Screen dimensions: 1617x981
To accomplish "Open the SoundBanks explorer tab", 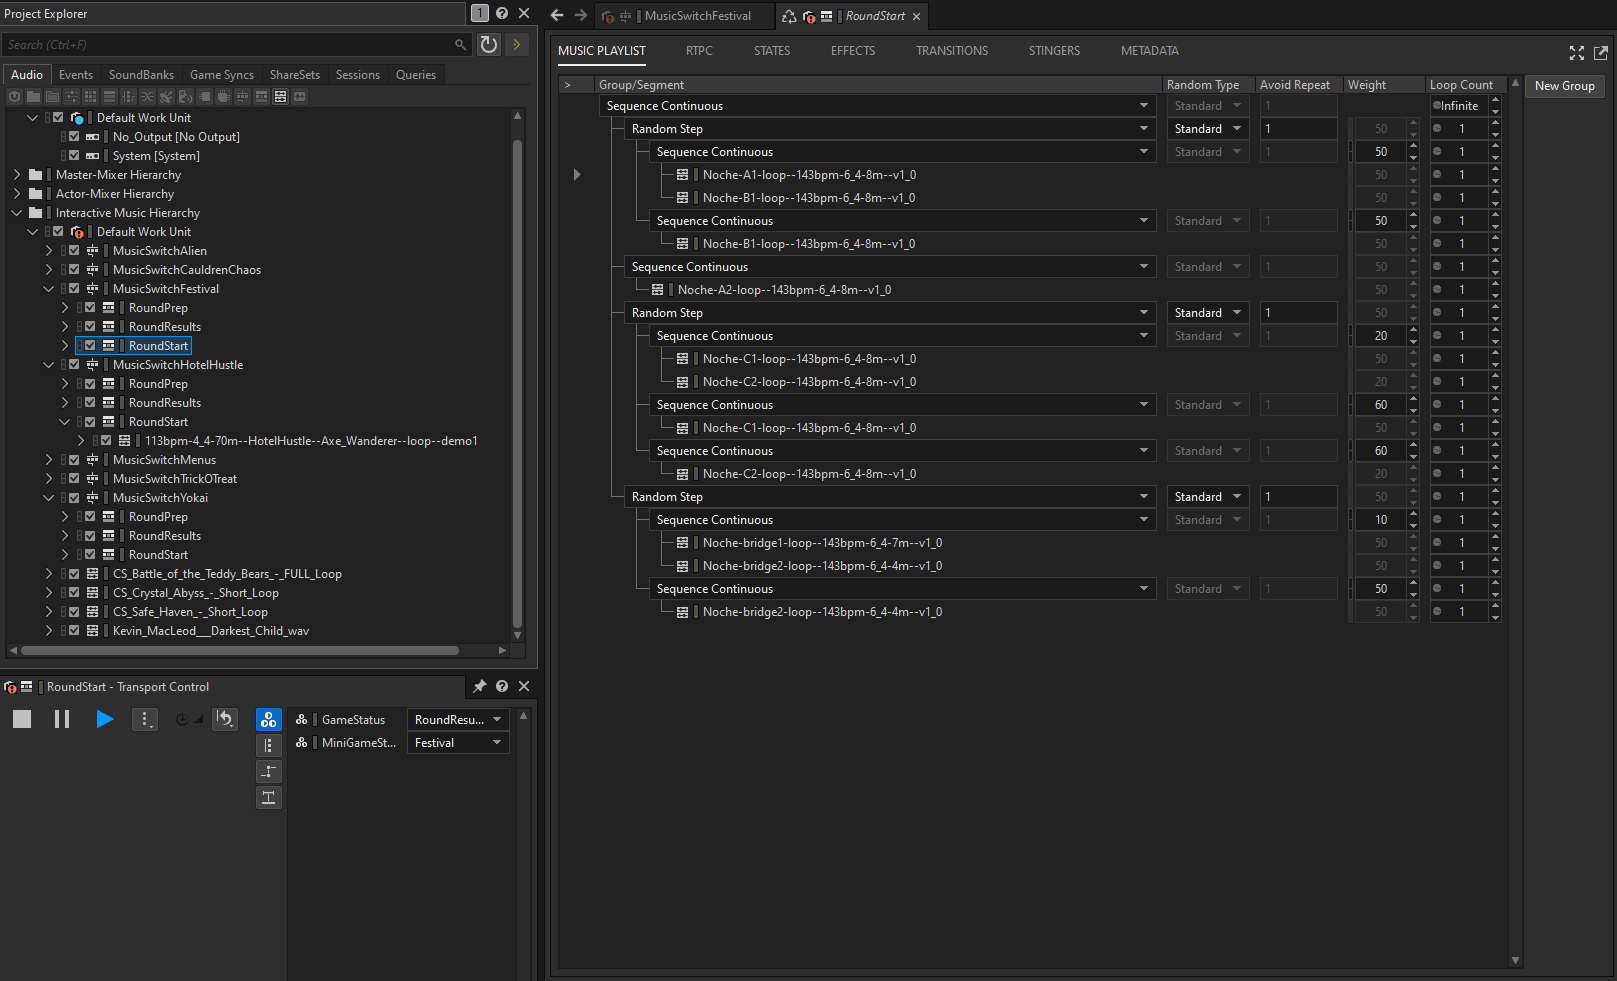I will coord(141,75).
